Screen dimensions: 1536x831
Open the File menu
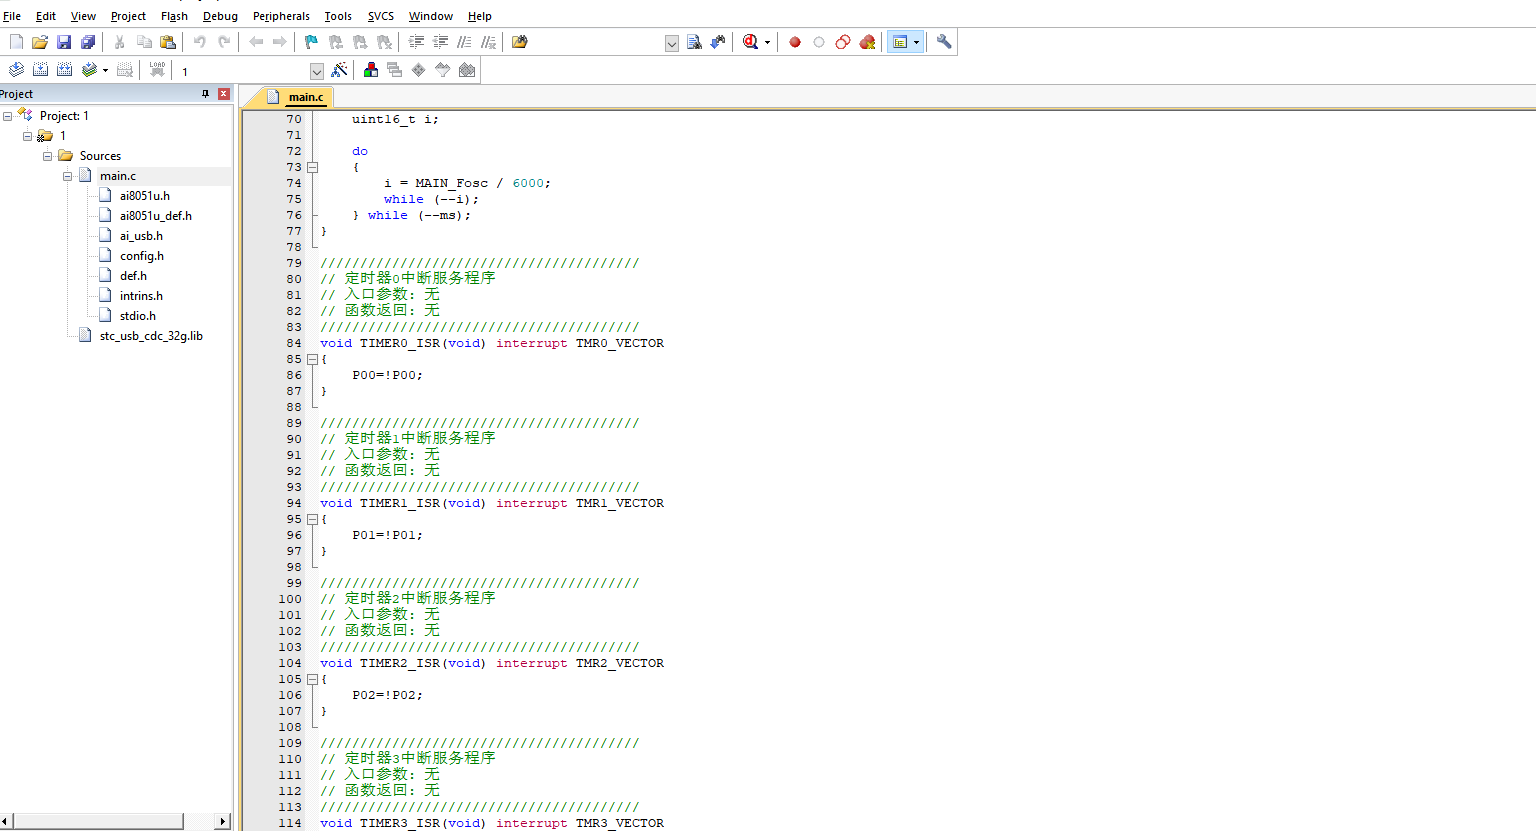click(12, 16)
